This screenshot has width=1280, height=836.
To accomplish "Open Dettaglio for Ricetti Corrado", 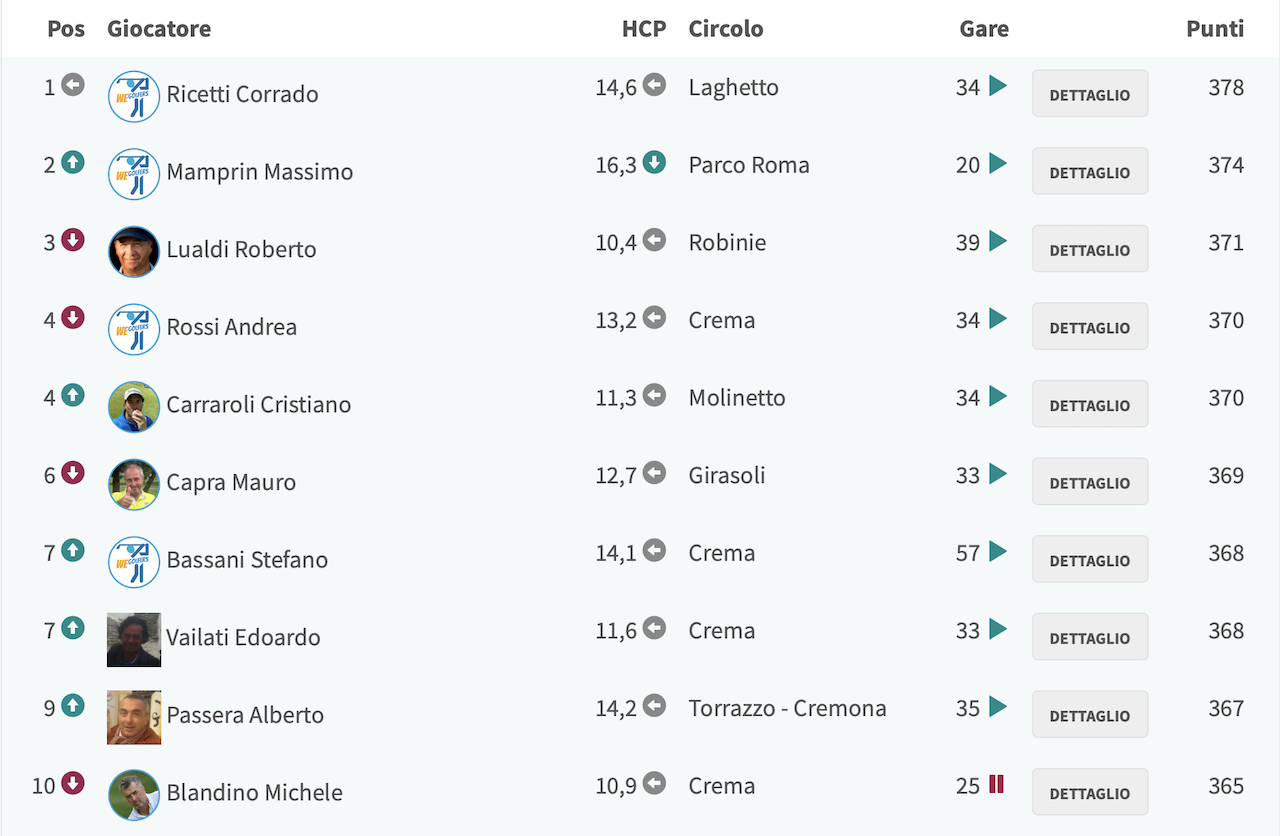I will point(1090,94).
